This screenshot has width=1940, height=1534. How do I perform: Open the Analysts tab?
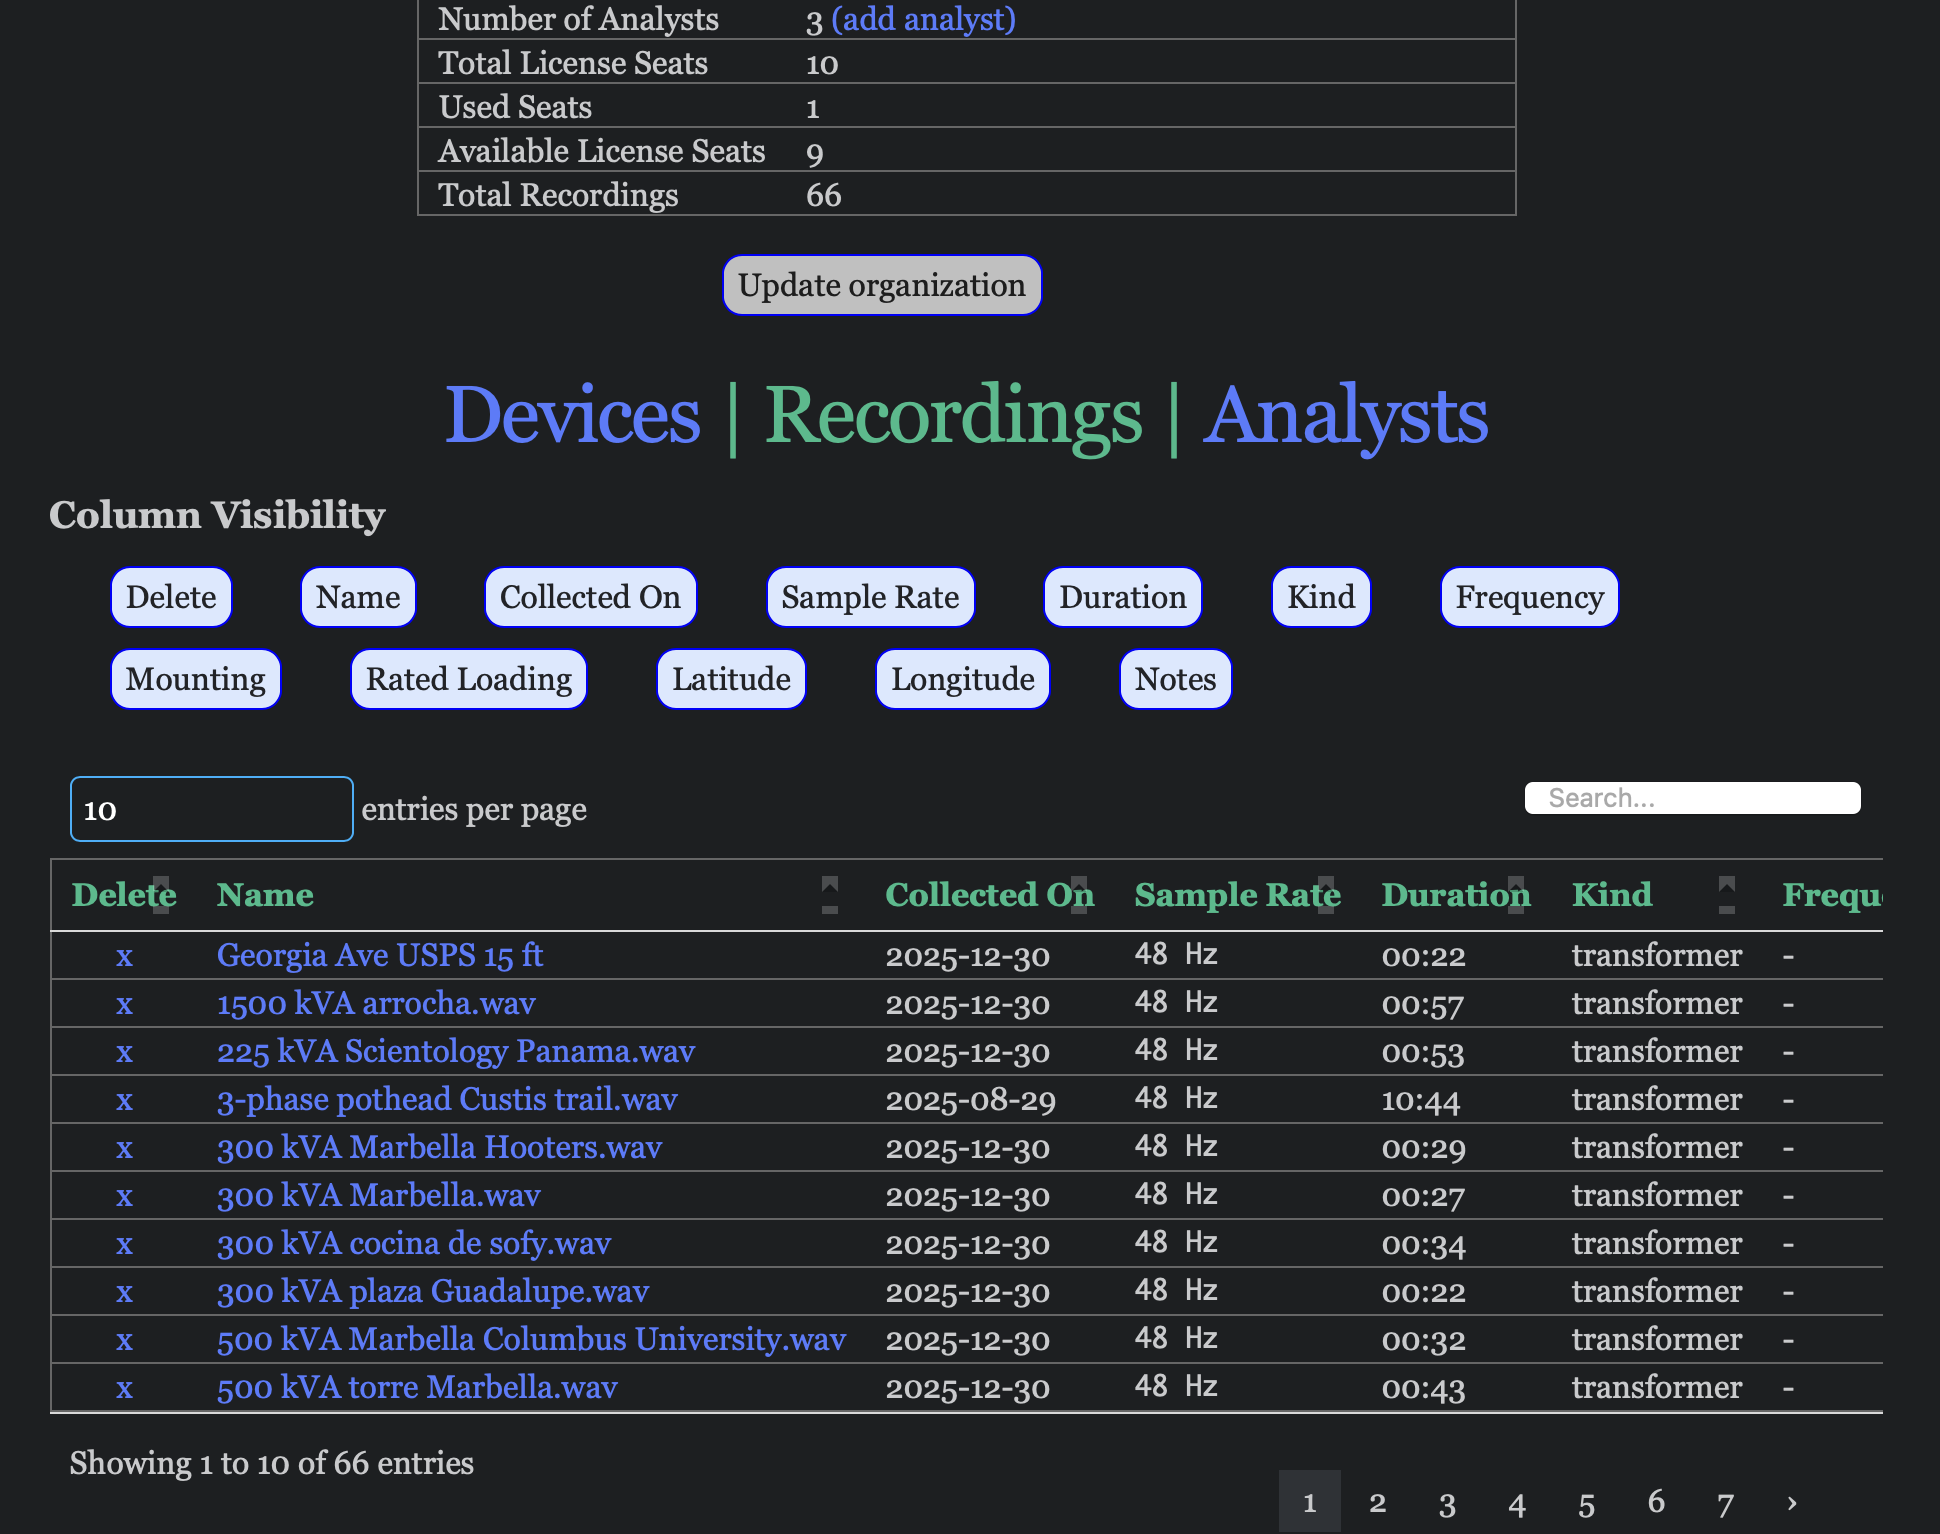tap(1345, 415)
